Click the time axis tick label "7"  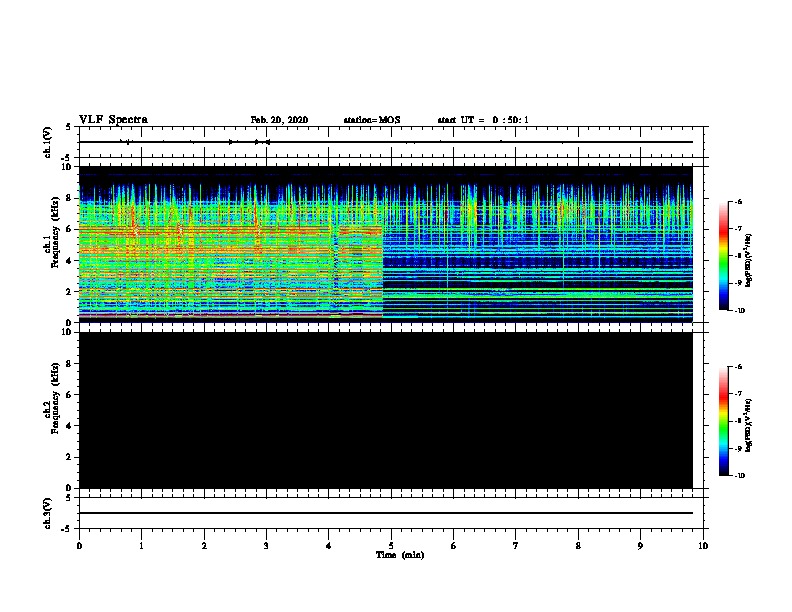(x=516, y=545)
